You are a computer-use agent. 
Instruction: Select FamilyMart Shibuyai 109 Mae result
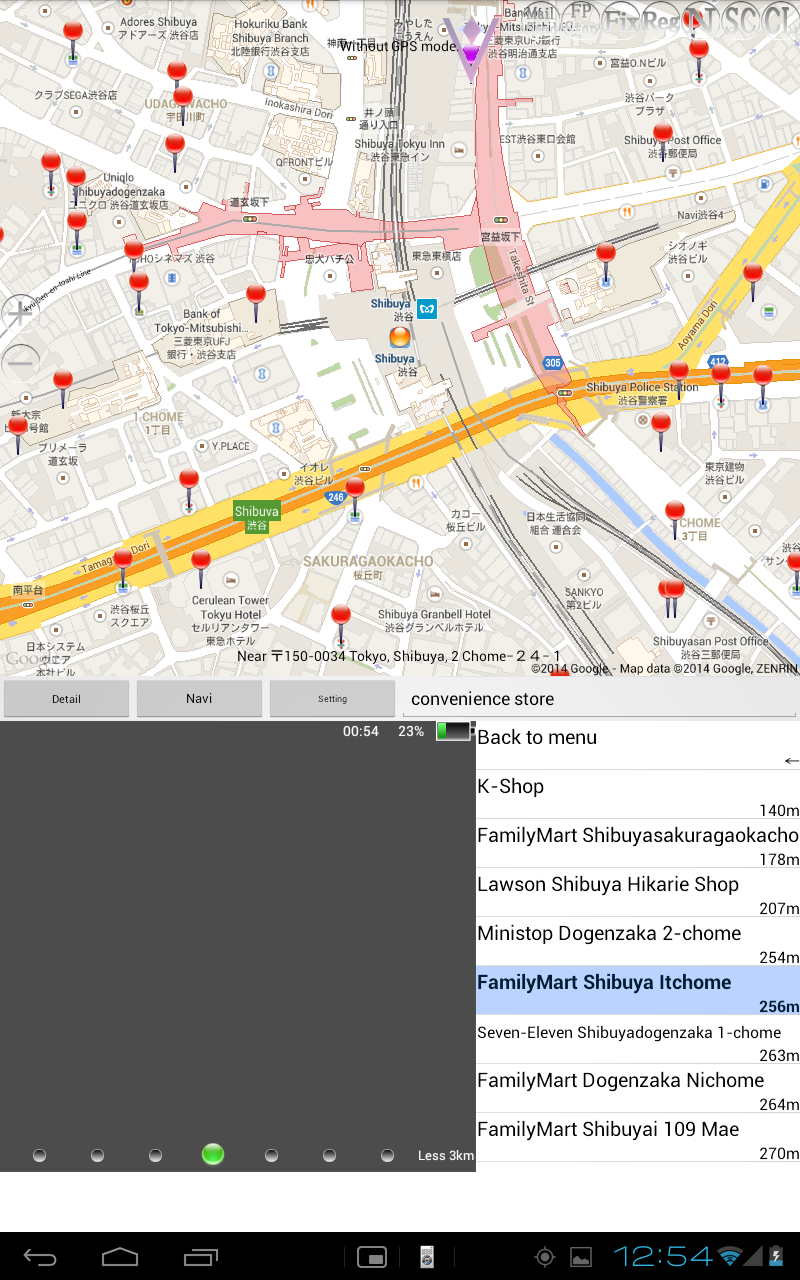[638, 1137]
